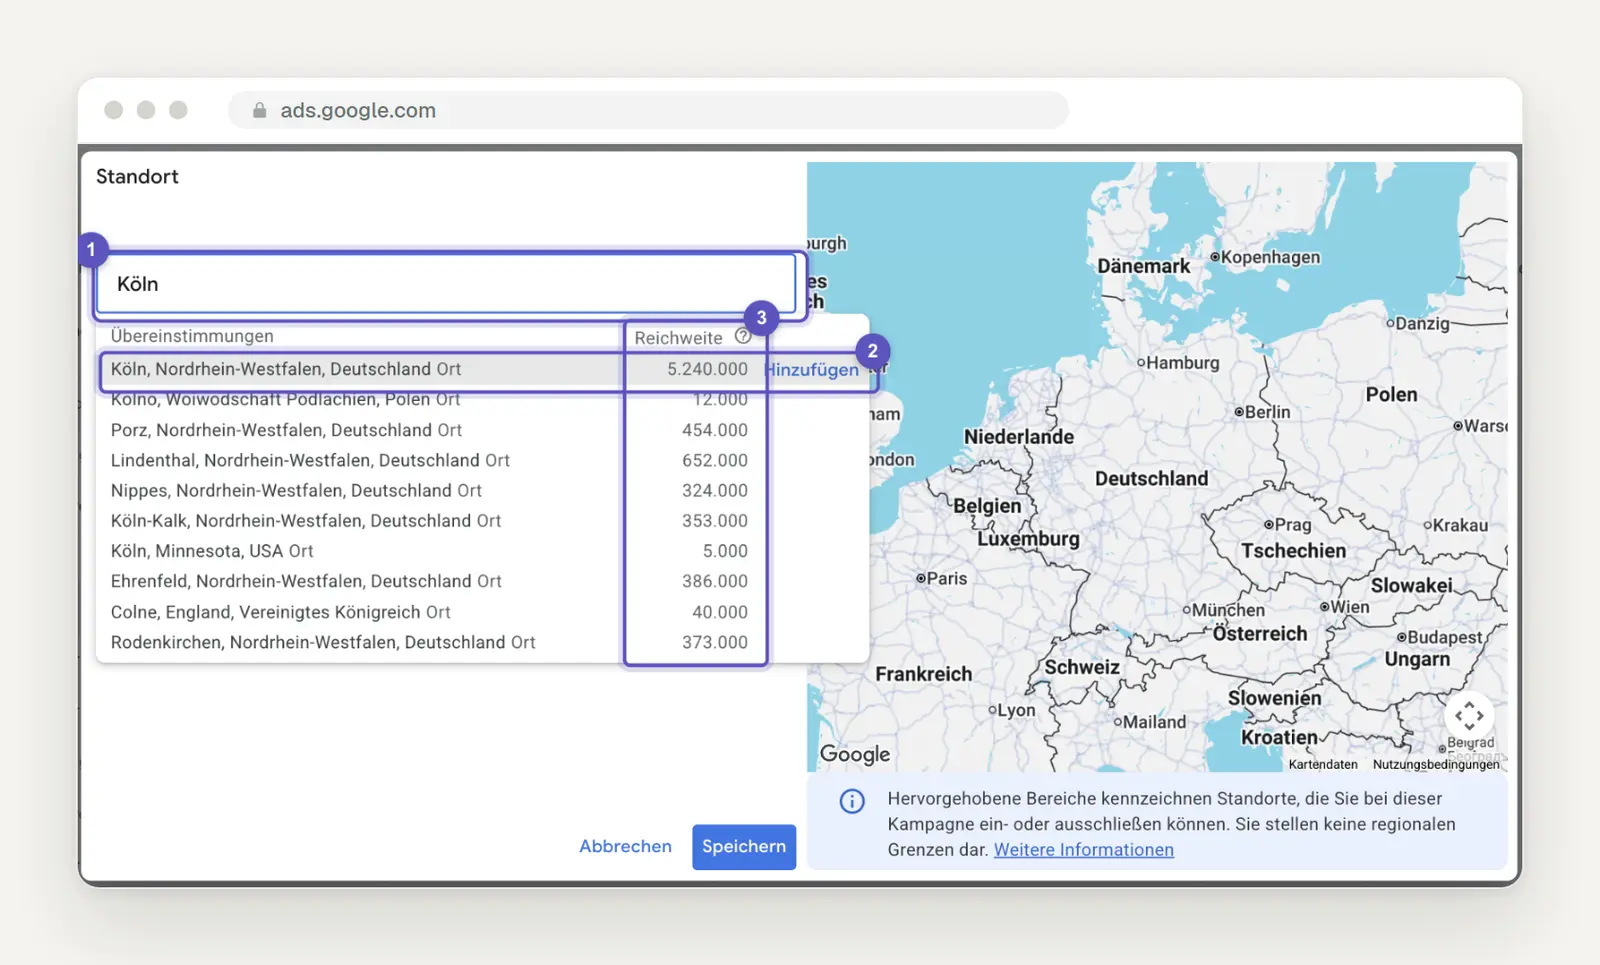This screenshot has width=1600, height=965.
Task: Select Ehrenfeld, Nordrhein-Westfalen suggestion
Action: (x=306, y=581)
